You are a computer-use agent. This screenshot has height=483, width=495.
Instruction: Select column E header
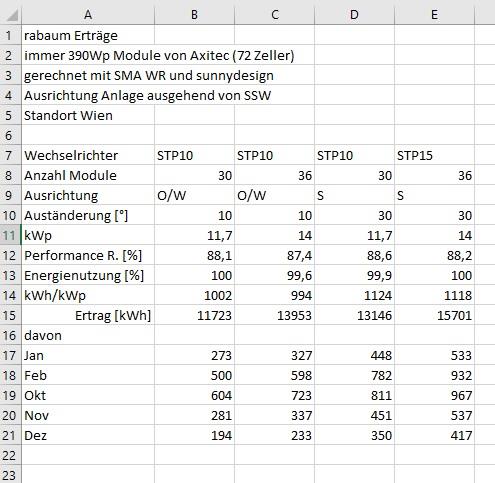(434, 15)
